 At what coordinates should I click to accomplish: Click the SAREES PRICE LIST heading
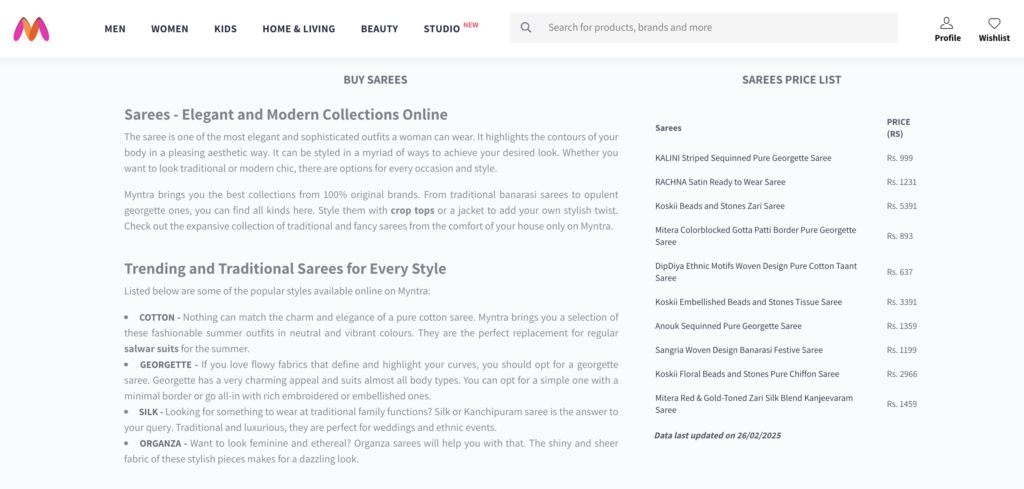pos(792,80)
